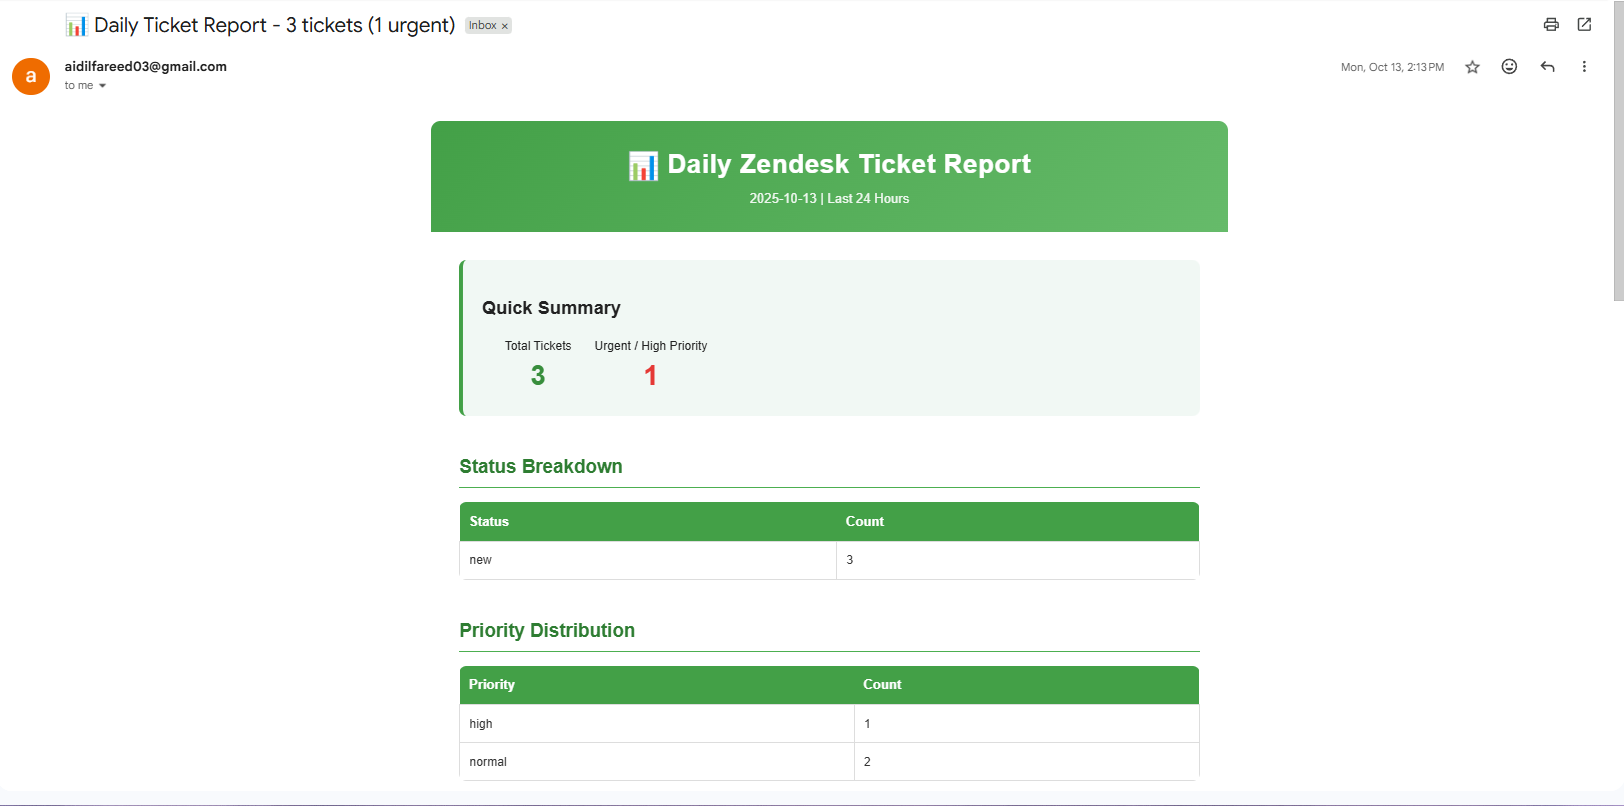Click the email subject line

[x=274, y=25]
